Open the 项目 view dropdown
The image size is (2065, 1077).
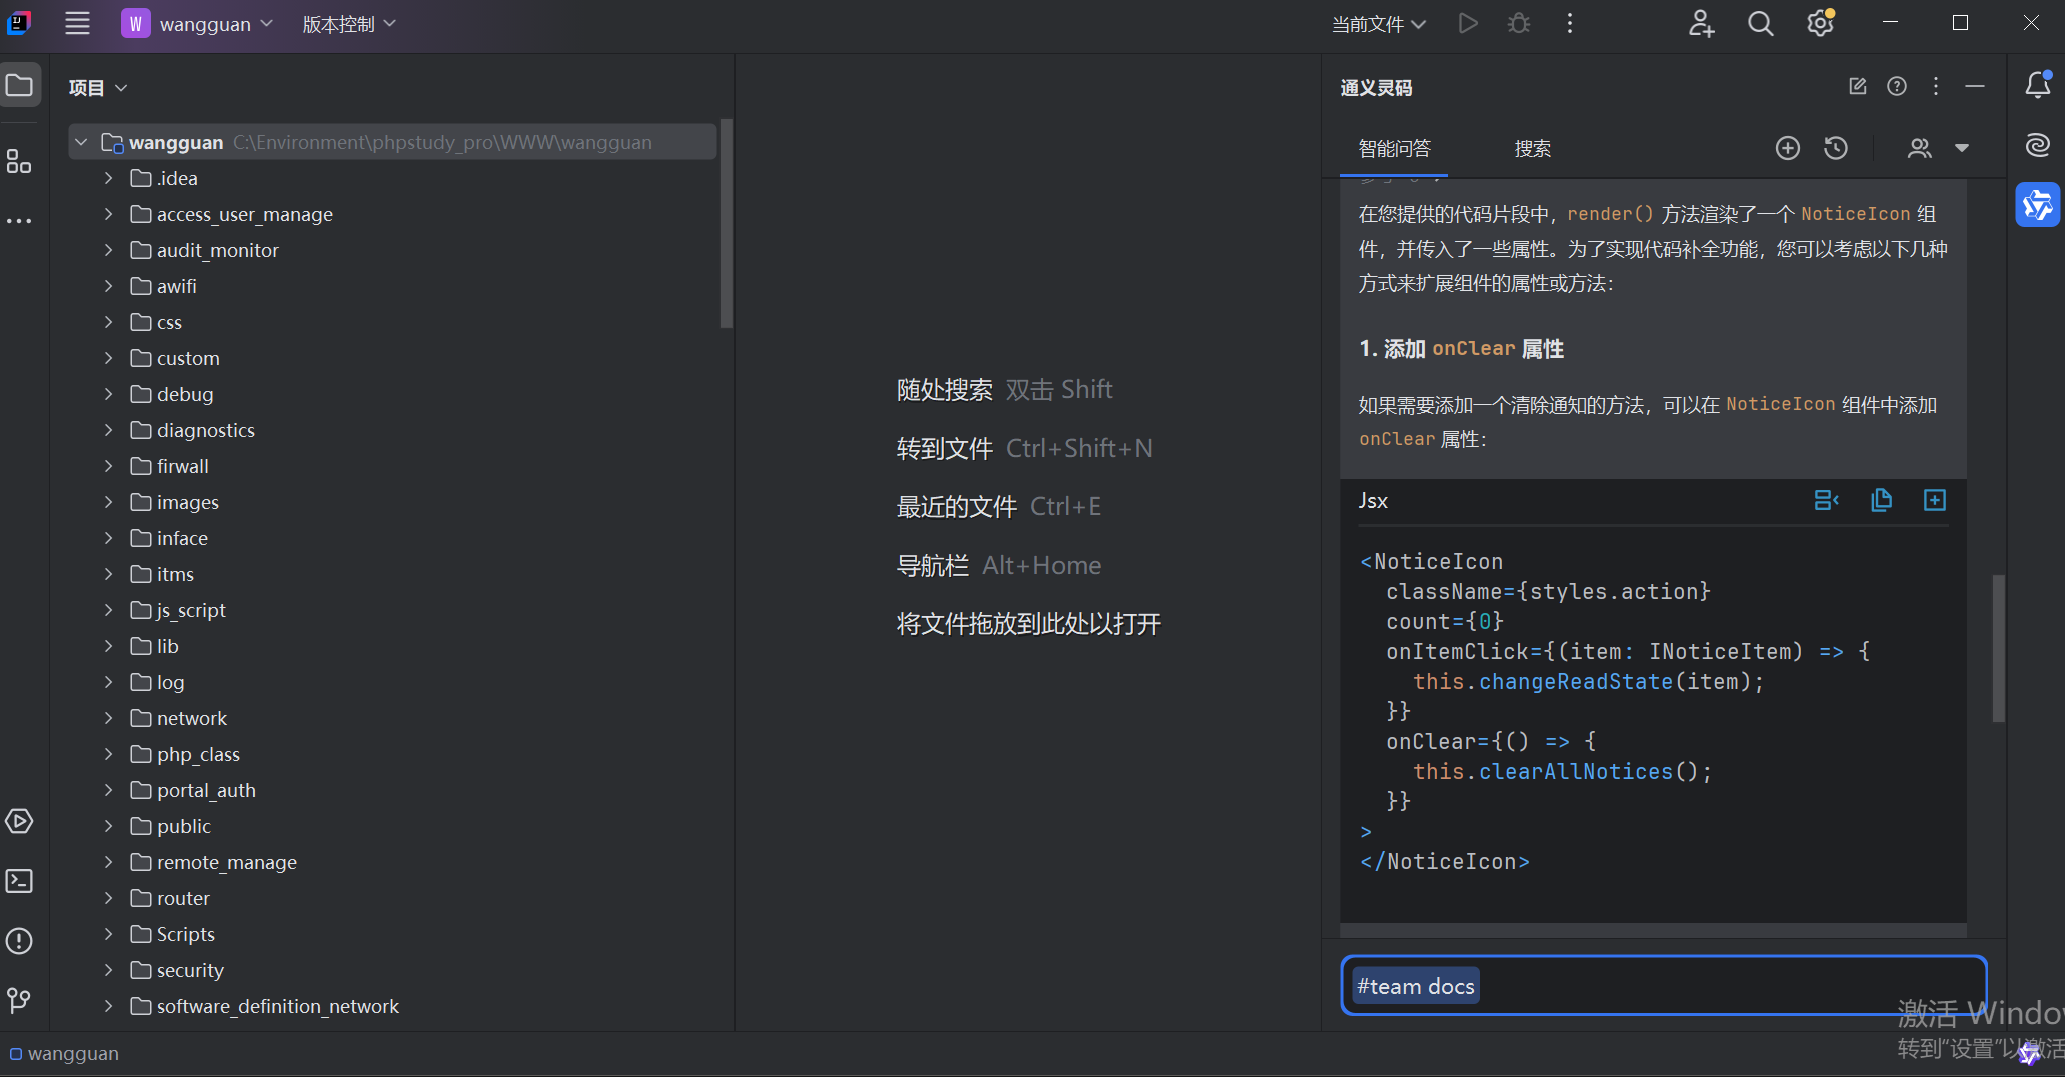[98, 88]
